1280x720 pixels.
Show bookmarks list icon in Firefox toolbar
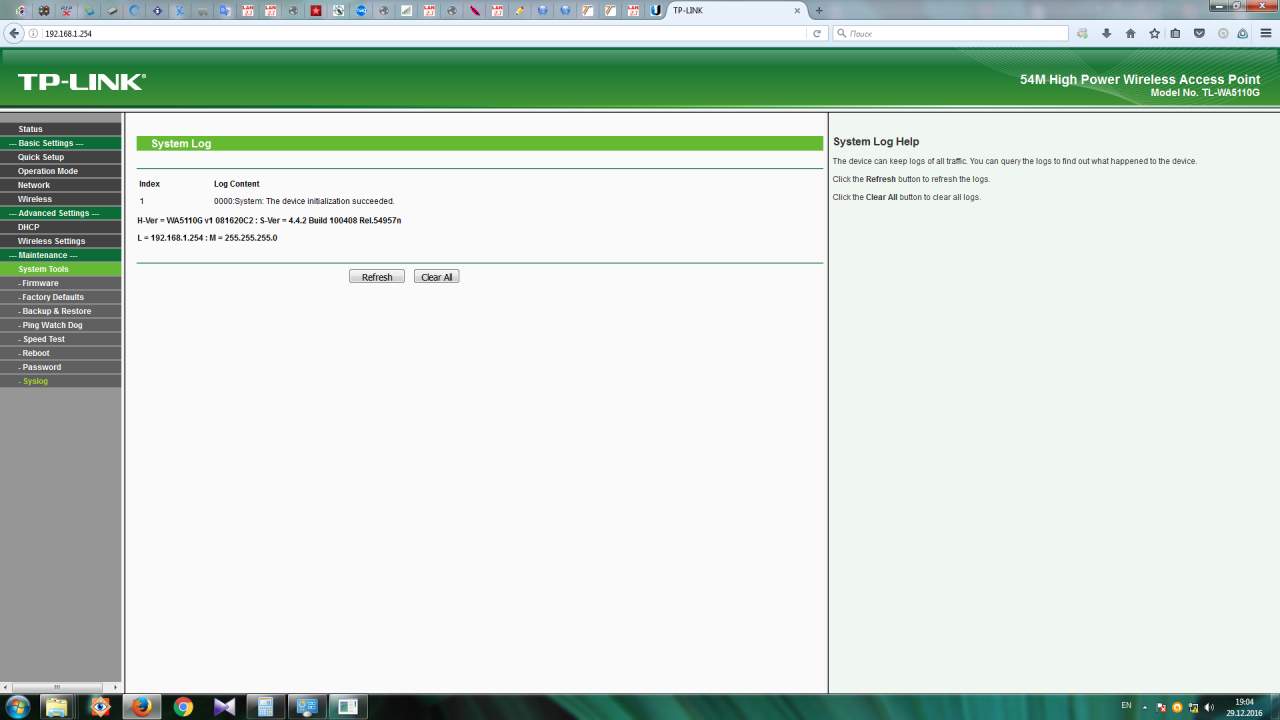1176,33
